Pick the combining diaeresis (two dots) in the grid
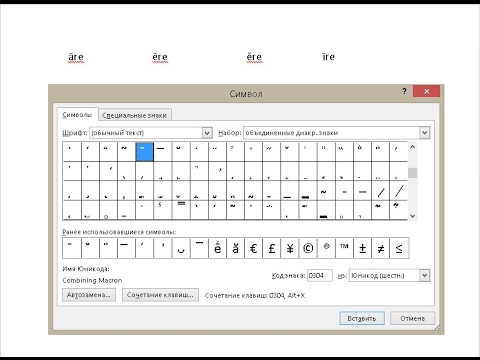This screenshot has height=360, width=480. pyautogui.click(x=217, y=152)
